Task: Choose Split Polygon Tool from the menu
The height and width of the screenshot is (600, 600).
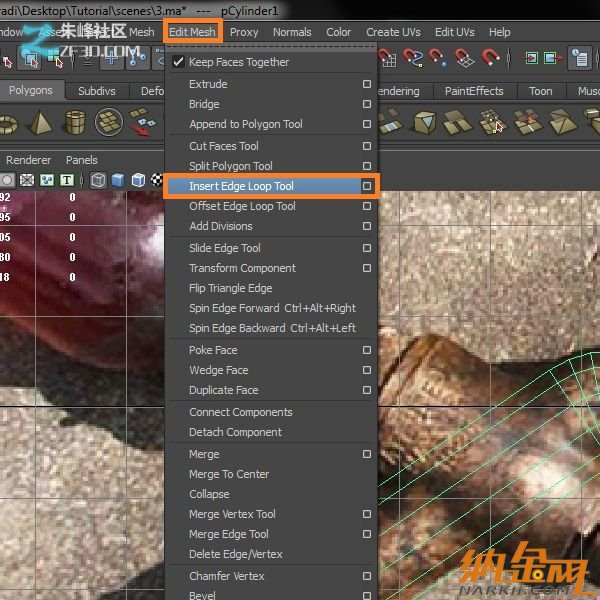Action: [x=231, y=166]
